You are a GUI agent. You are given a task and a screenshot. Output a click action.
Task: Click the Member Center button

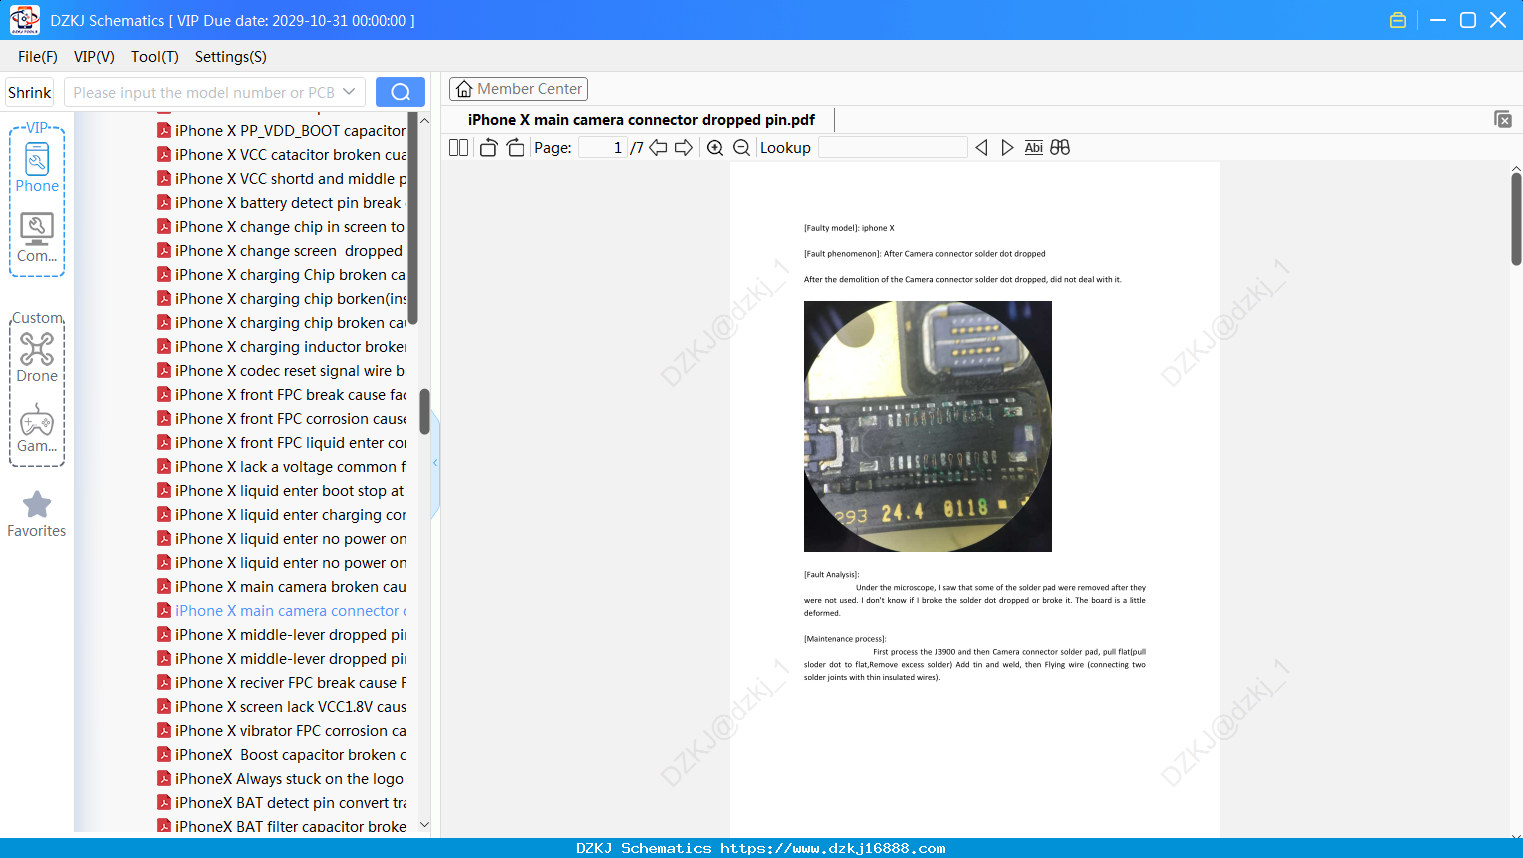pyautogui.click(x=518, y=89)
